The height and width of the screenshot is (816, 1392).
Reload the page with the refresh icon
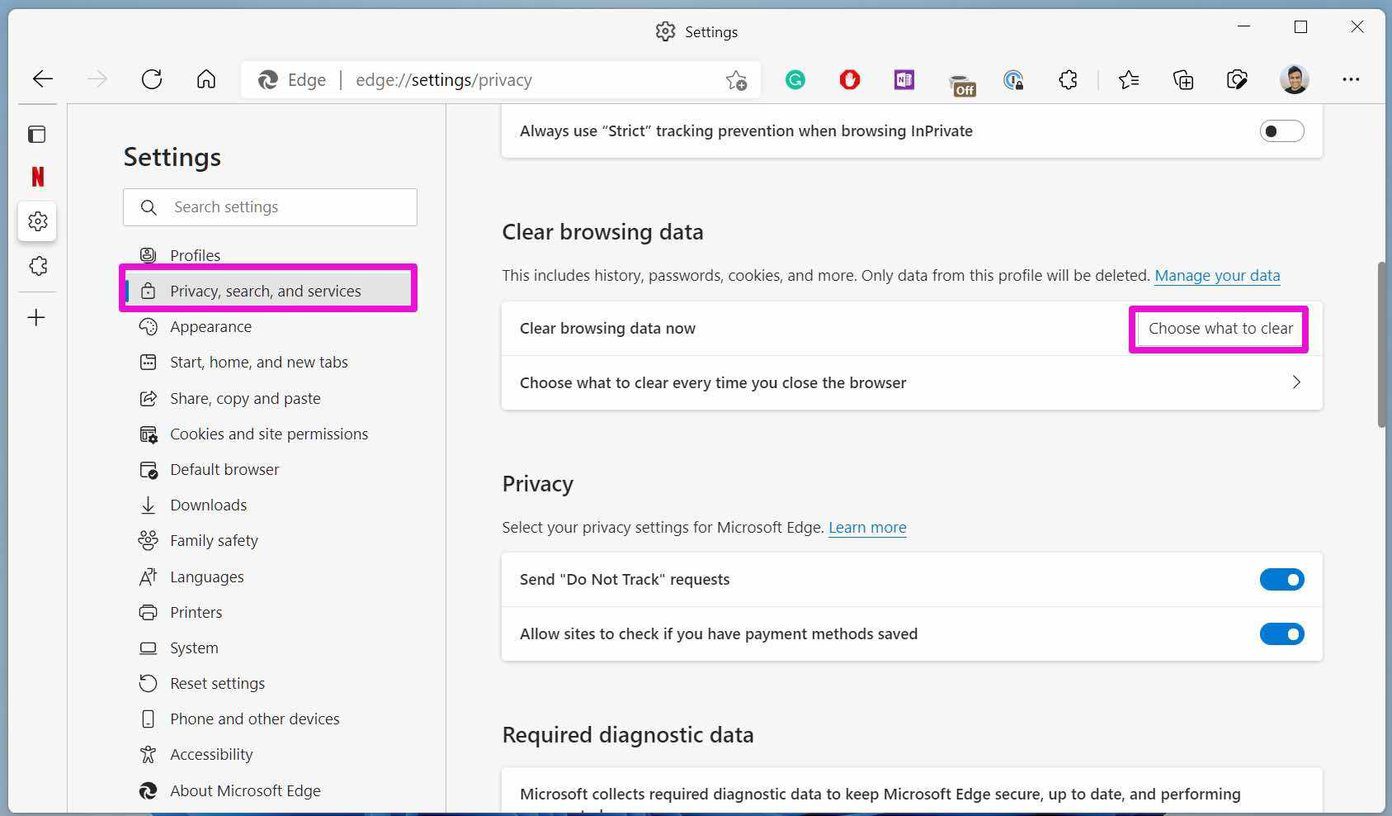(x=151, y=80)
